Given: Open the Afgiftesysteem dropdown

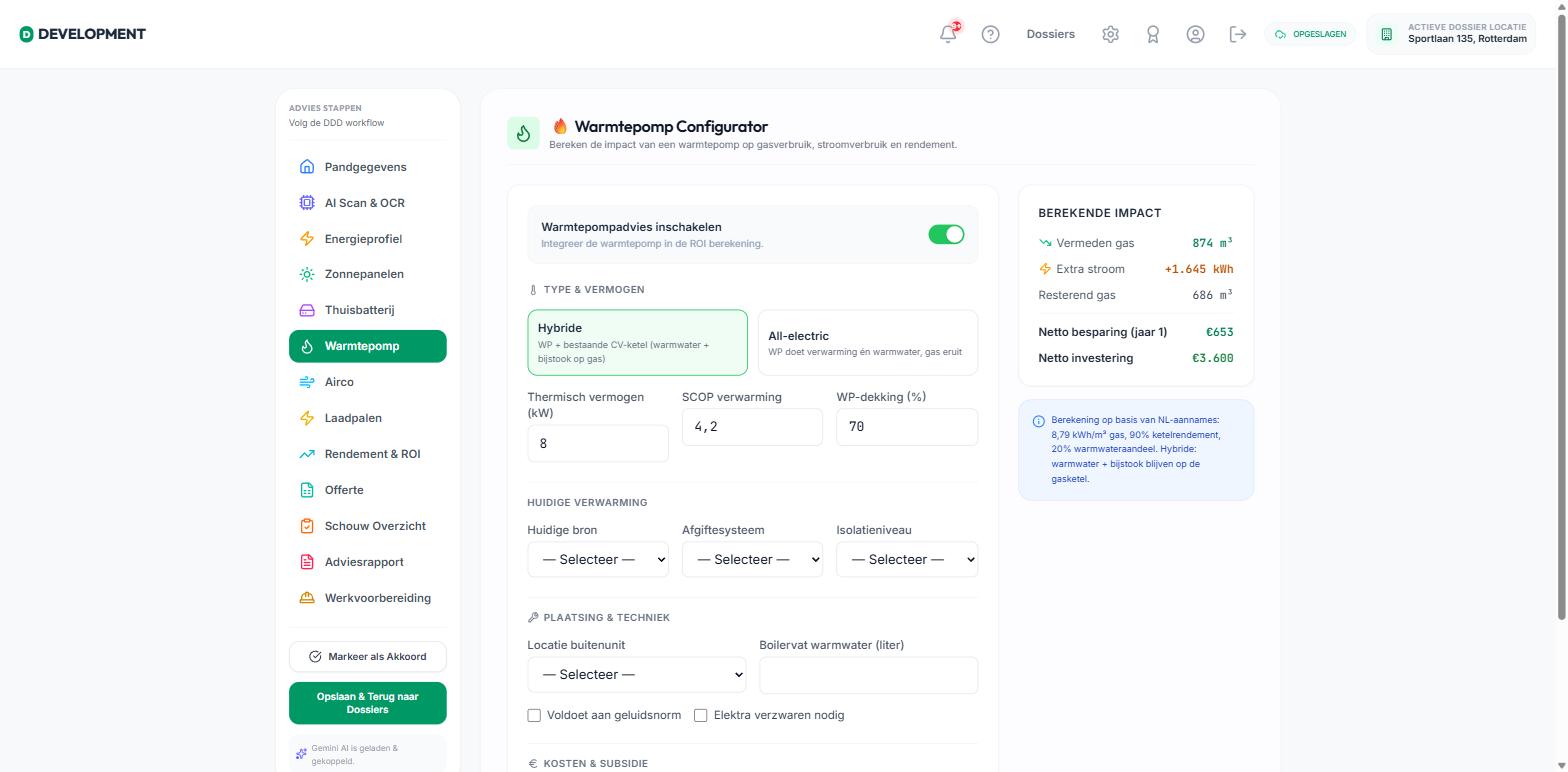Looking at the screenshot, I should point(752,559).
